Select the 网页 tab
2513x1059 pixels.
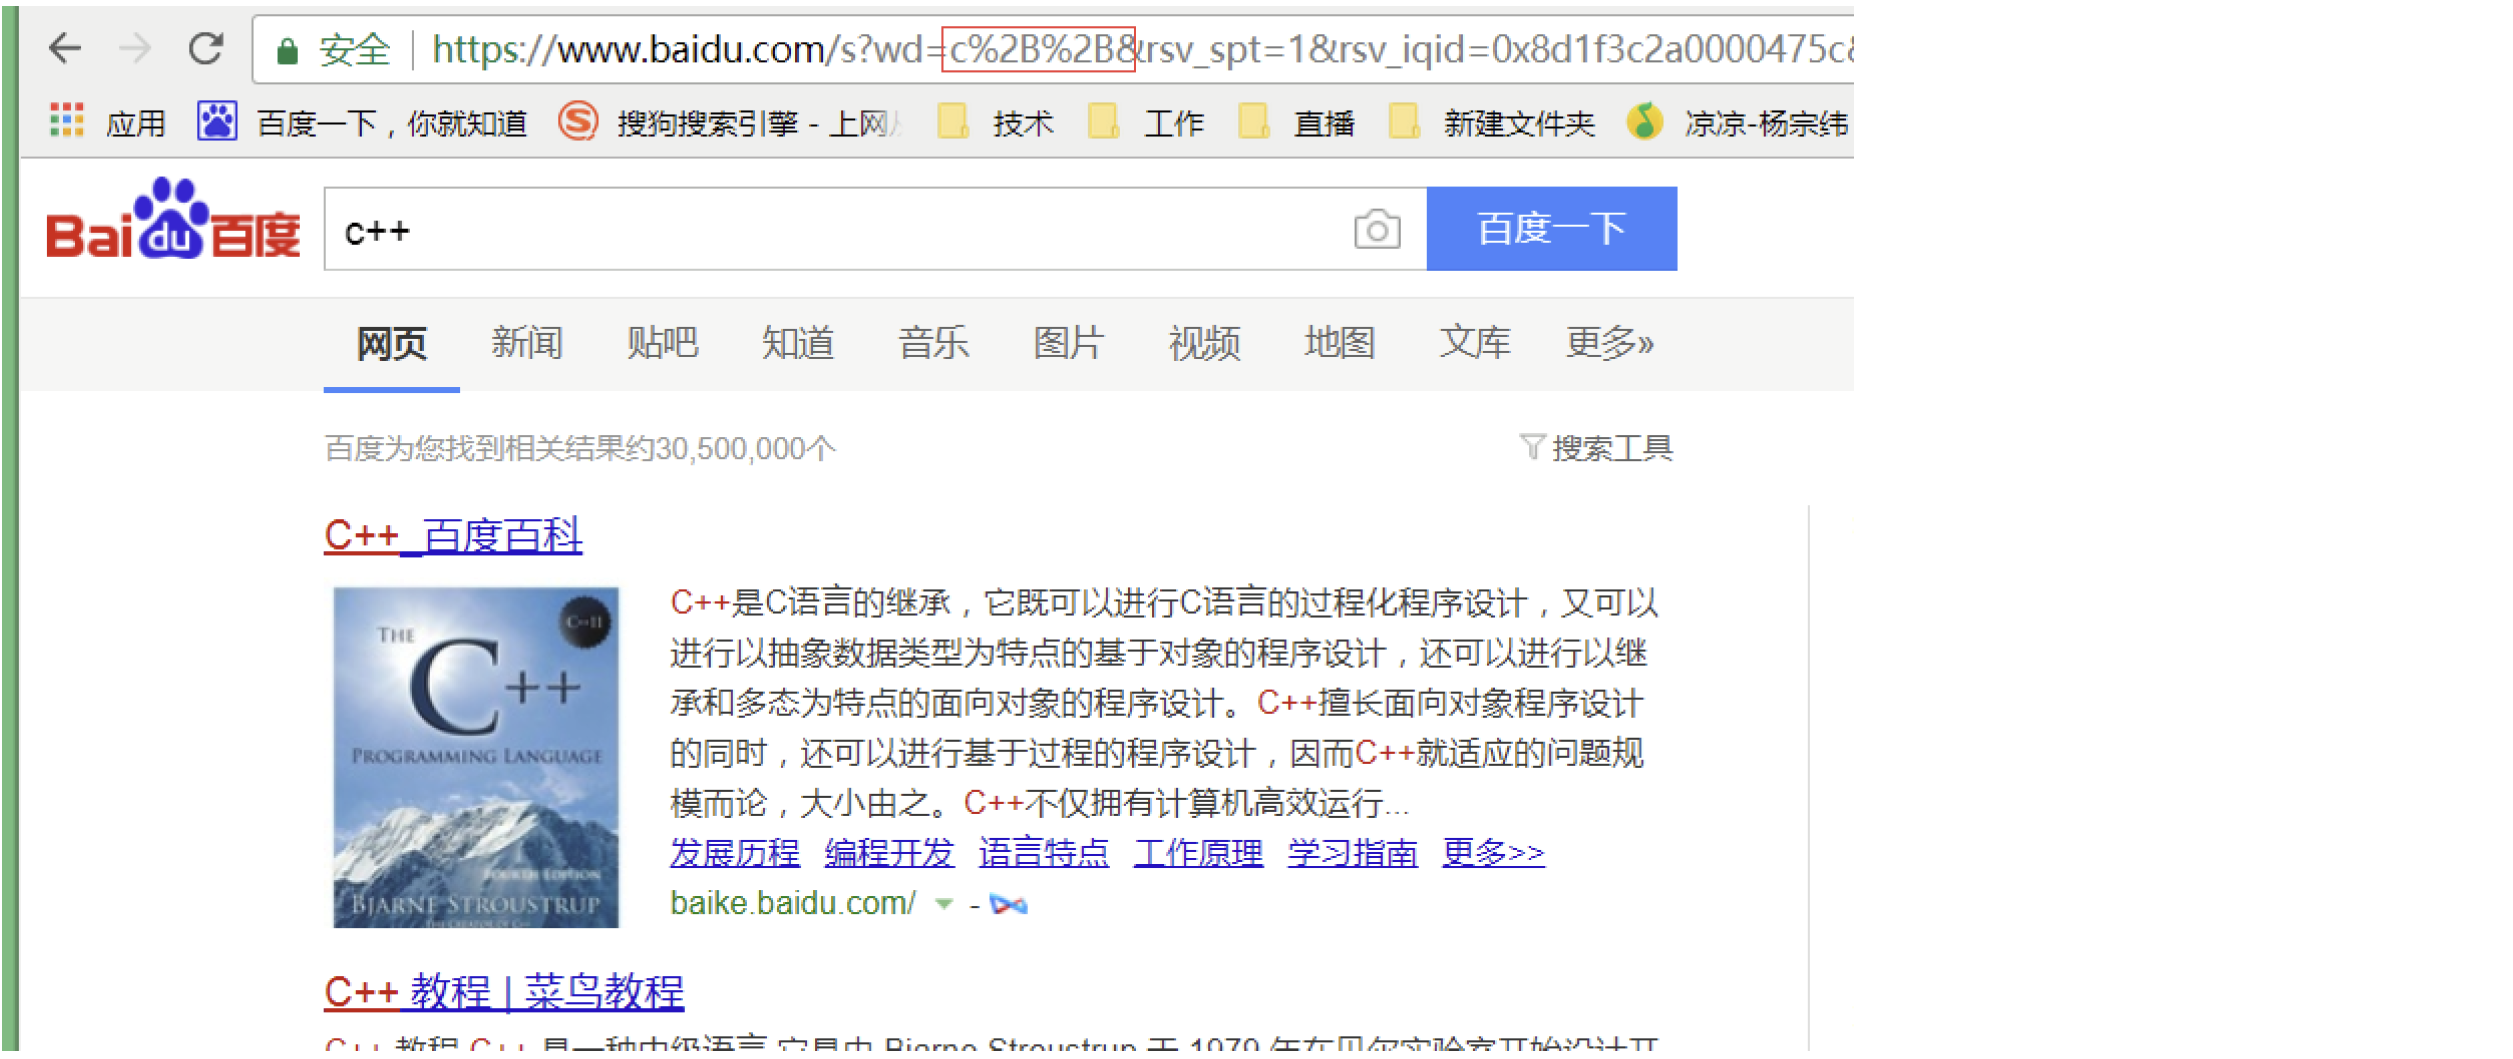click(x=392, y=343)
